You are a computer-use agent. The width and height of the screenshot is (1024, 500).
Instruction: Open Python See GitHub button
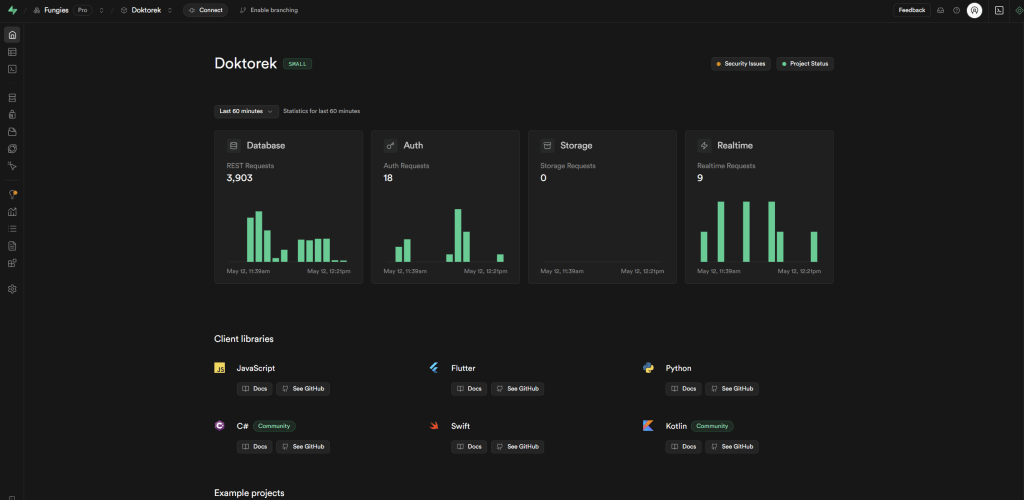(732, 389)
